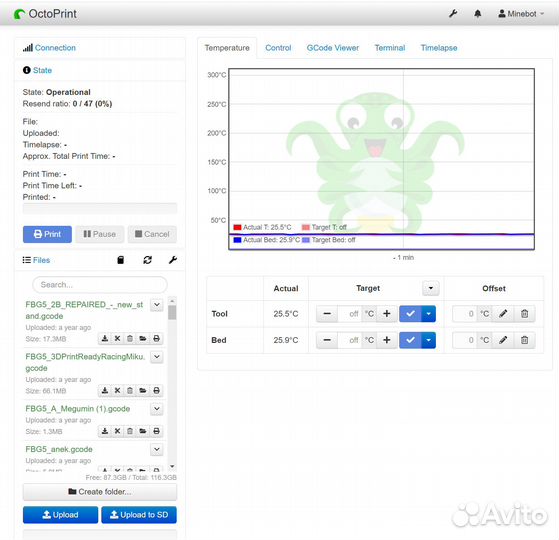
Task: Open the Target column header dropdown
Action: 431,288
